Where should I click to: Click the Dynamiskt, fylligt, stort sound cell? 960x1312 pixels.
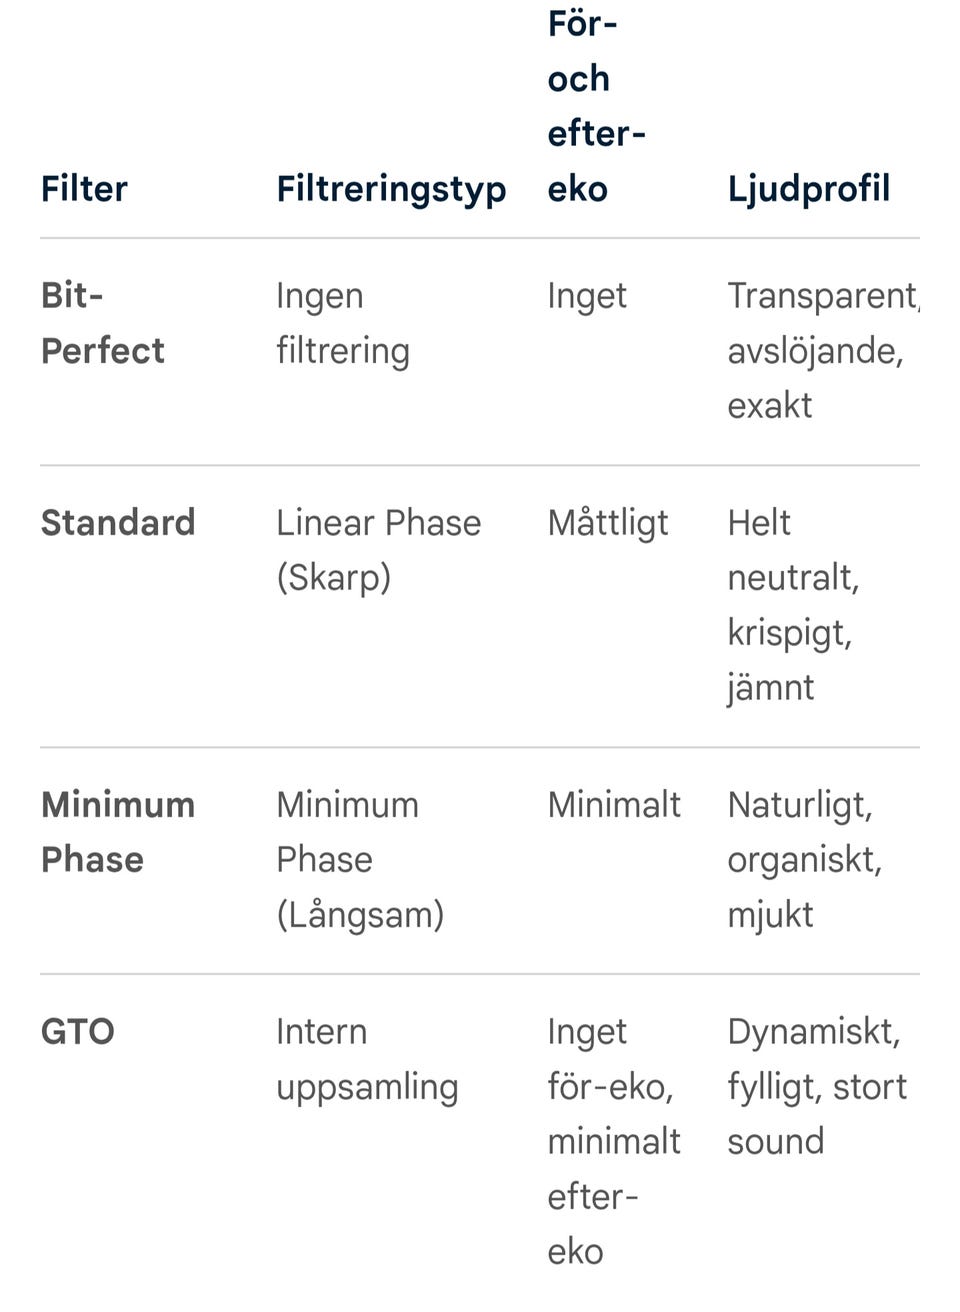(817, 1087)
